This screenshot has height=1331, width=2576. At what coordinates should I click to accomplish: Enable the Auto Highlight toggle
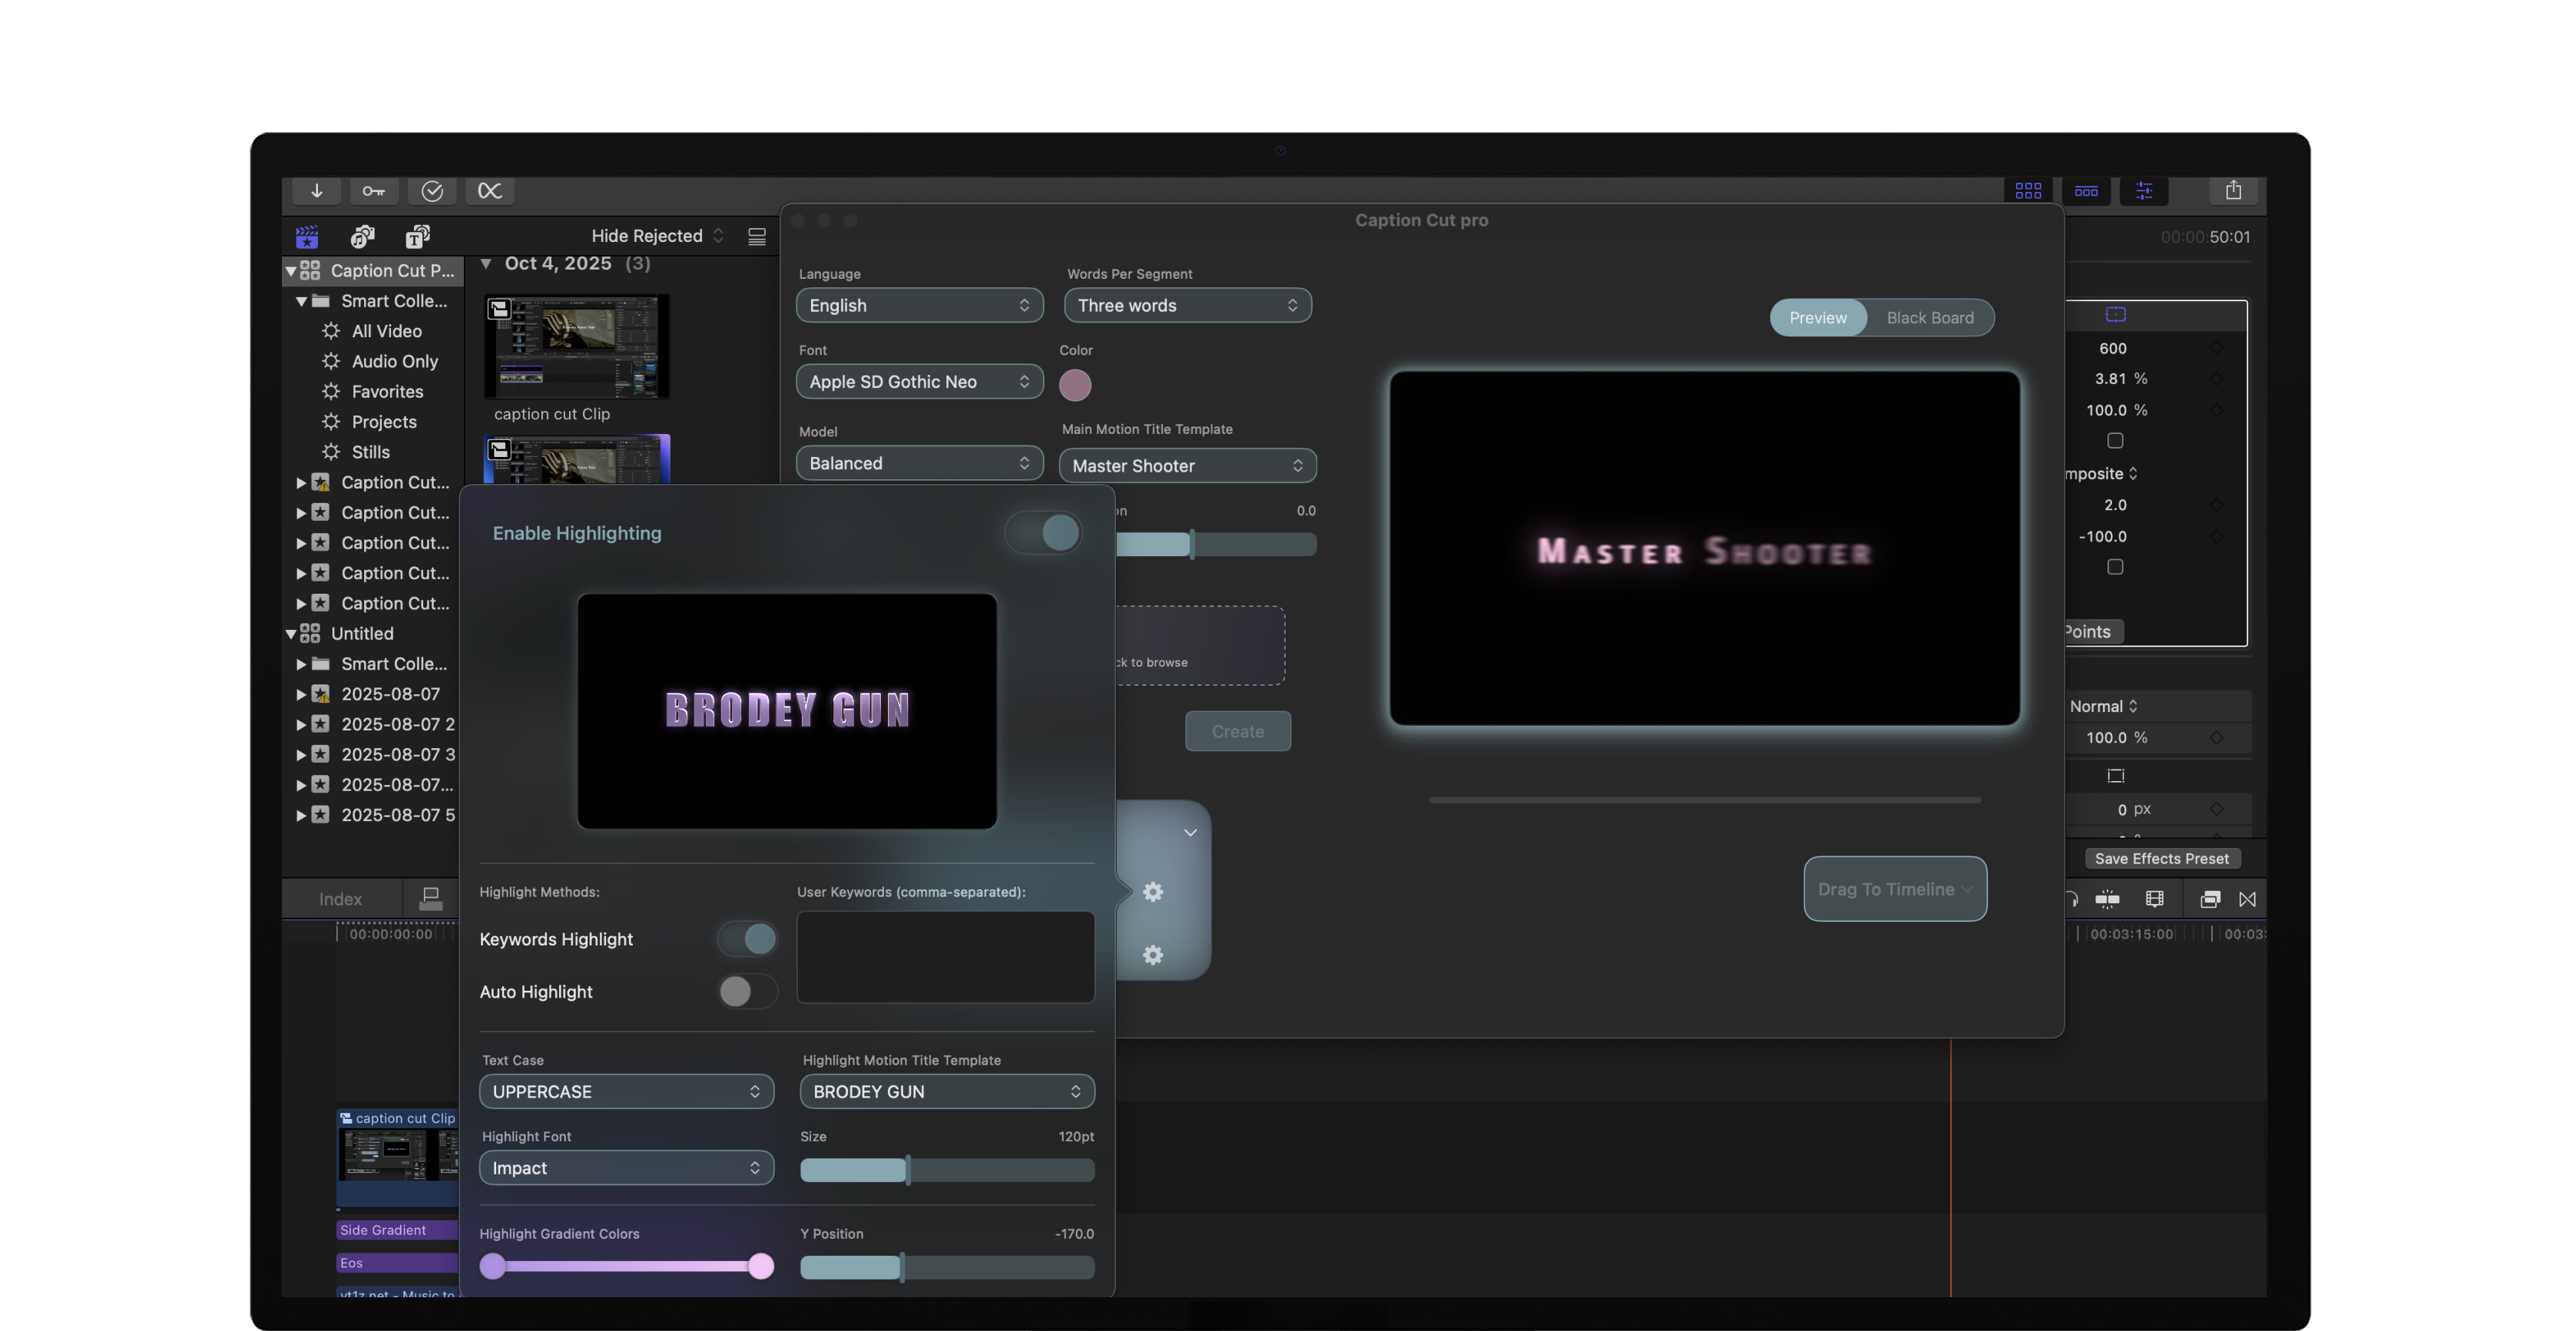pyautogui.click(x=747, y=992)
